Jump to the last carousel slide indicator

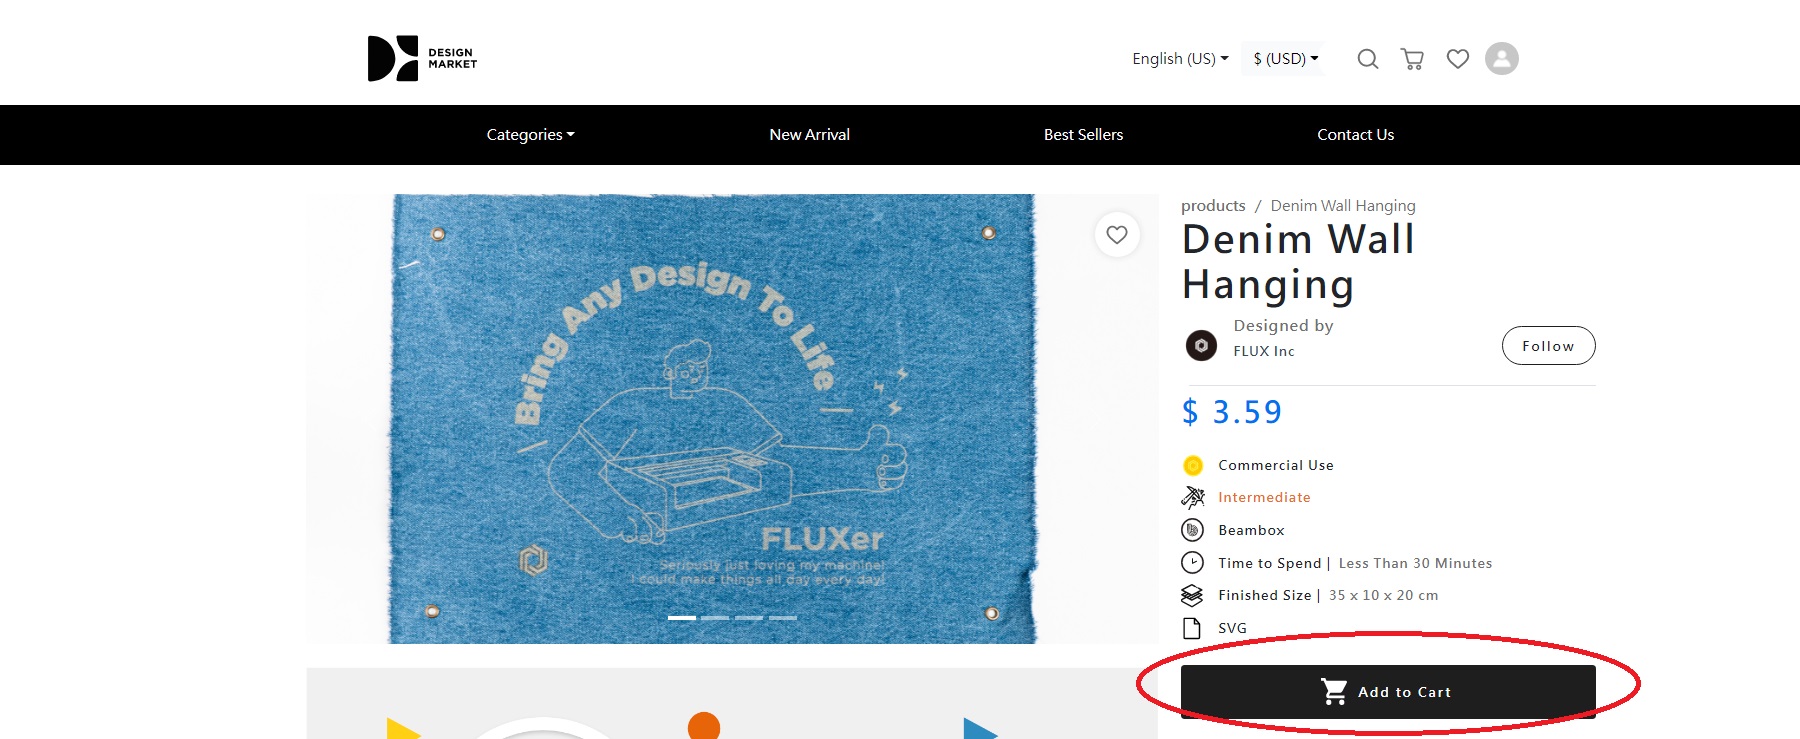coord(783,618)
